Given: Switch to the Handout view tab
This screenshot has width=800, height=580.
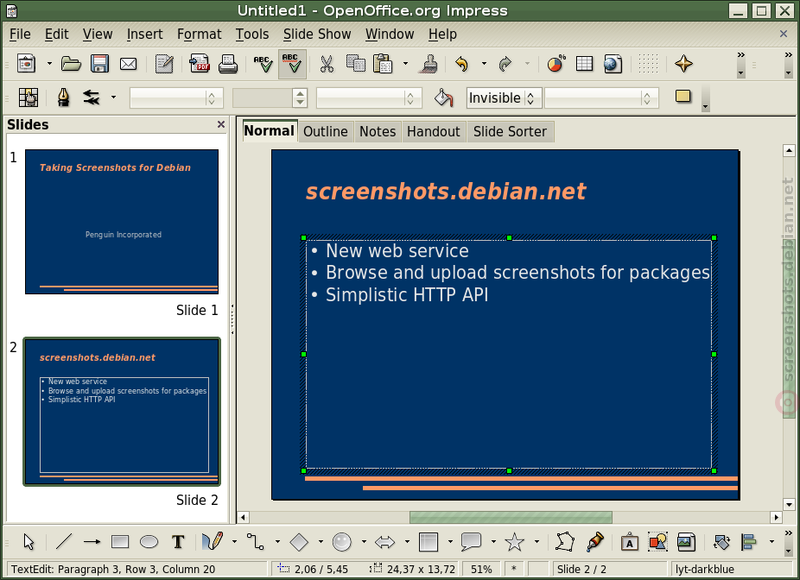Looking at the screenshot, I should [433, 132].
